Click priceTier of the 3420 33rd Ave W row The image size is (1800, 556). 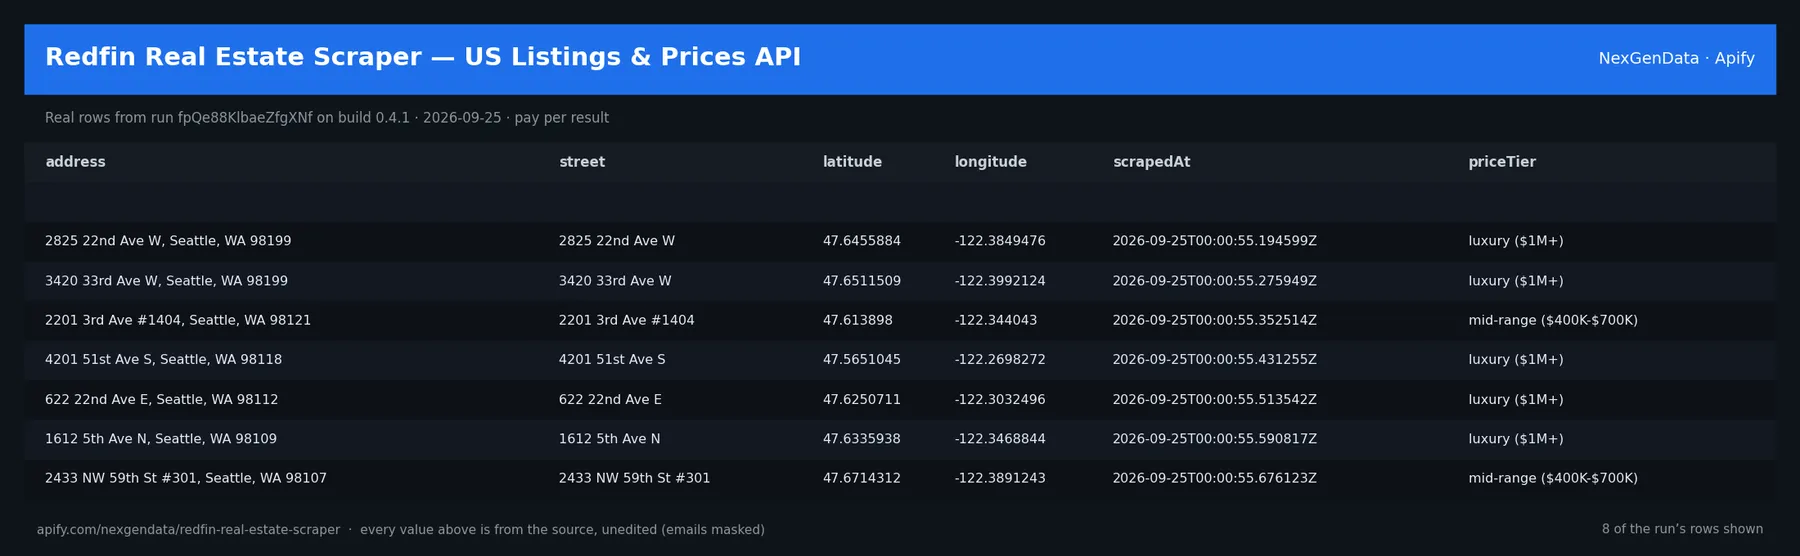click(x=1516, y=281)
